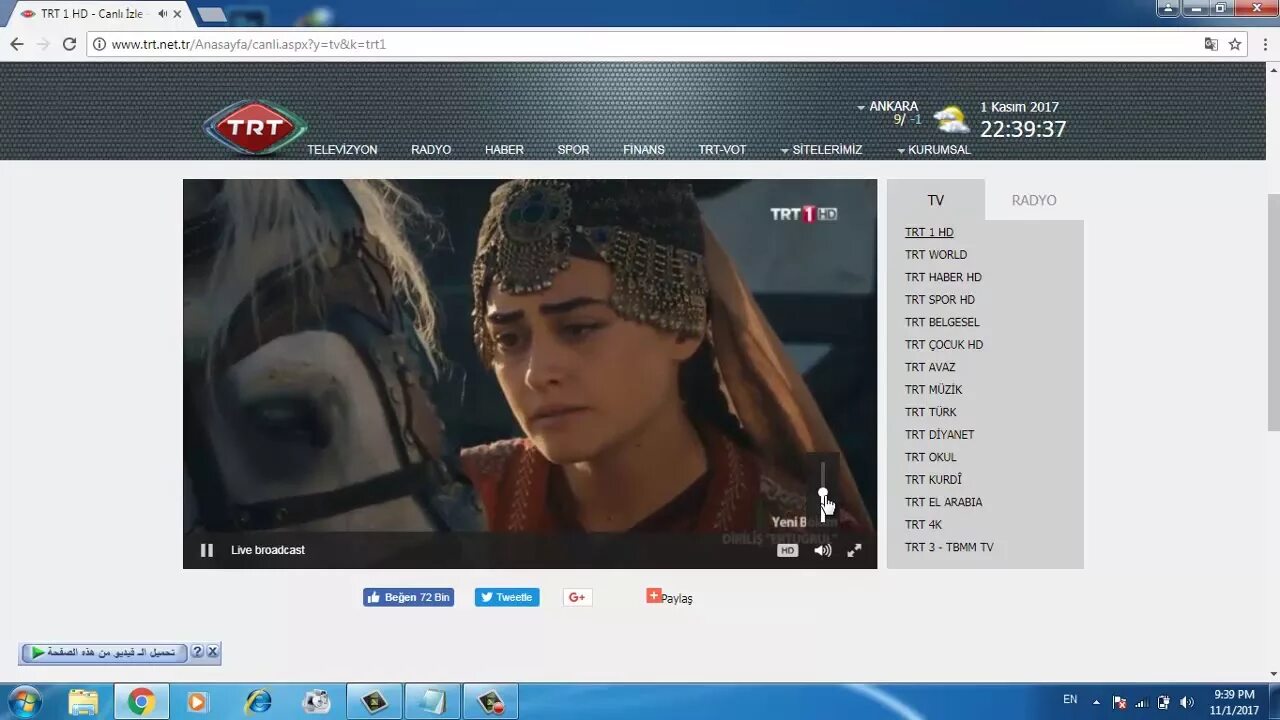Select the TRT HABER HD channel

(x=943, y=277)
